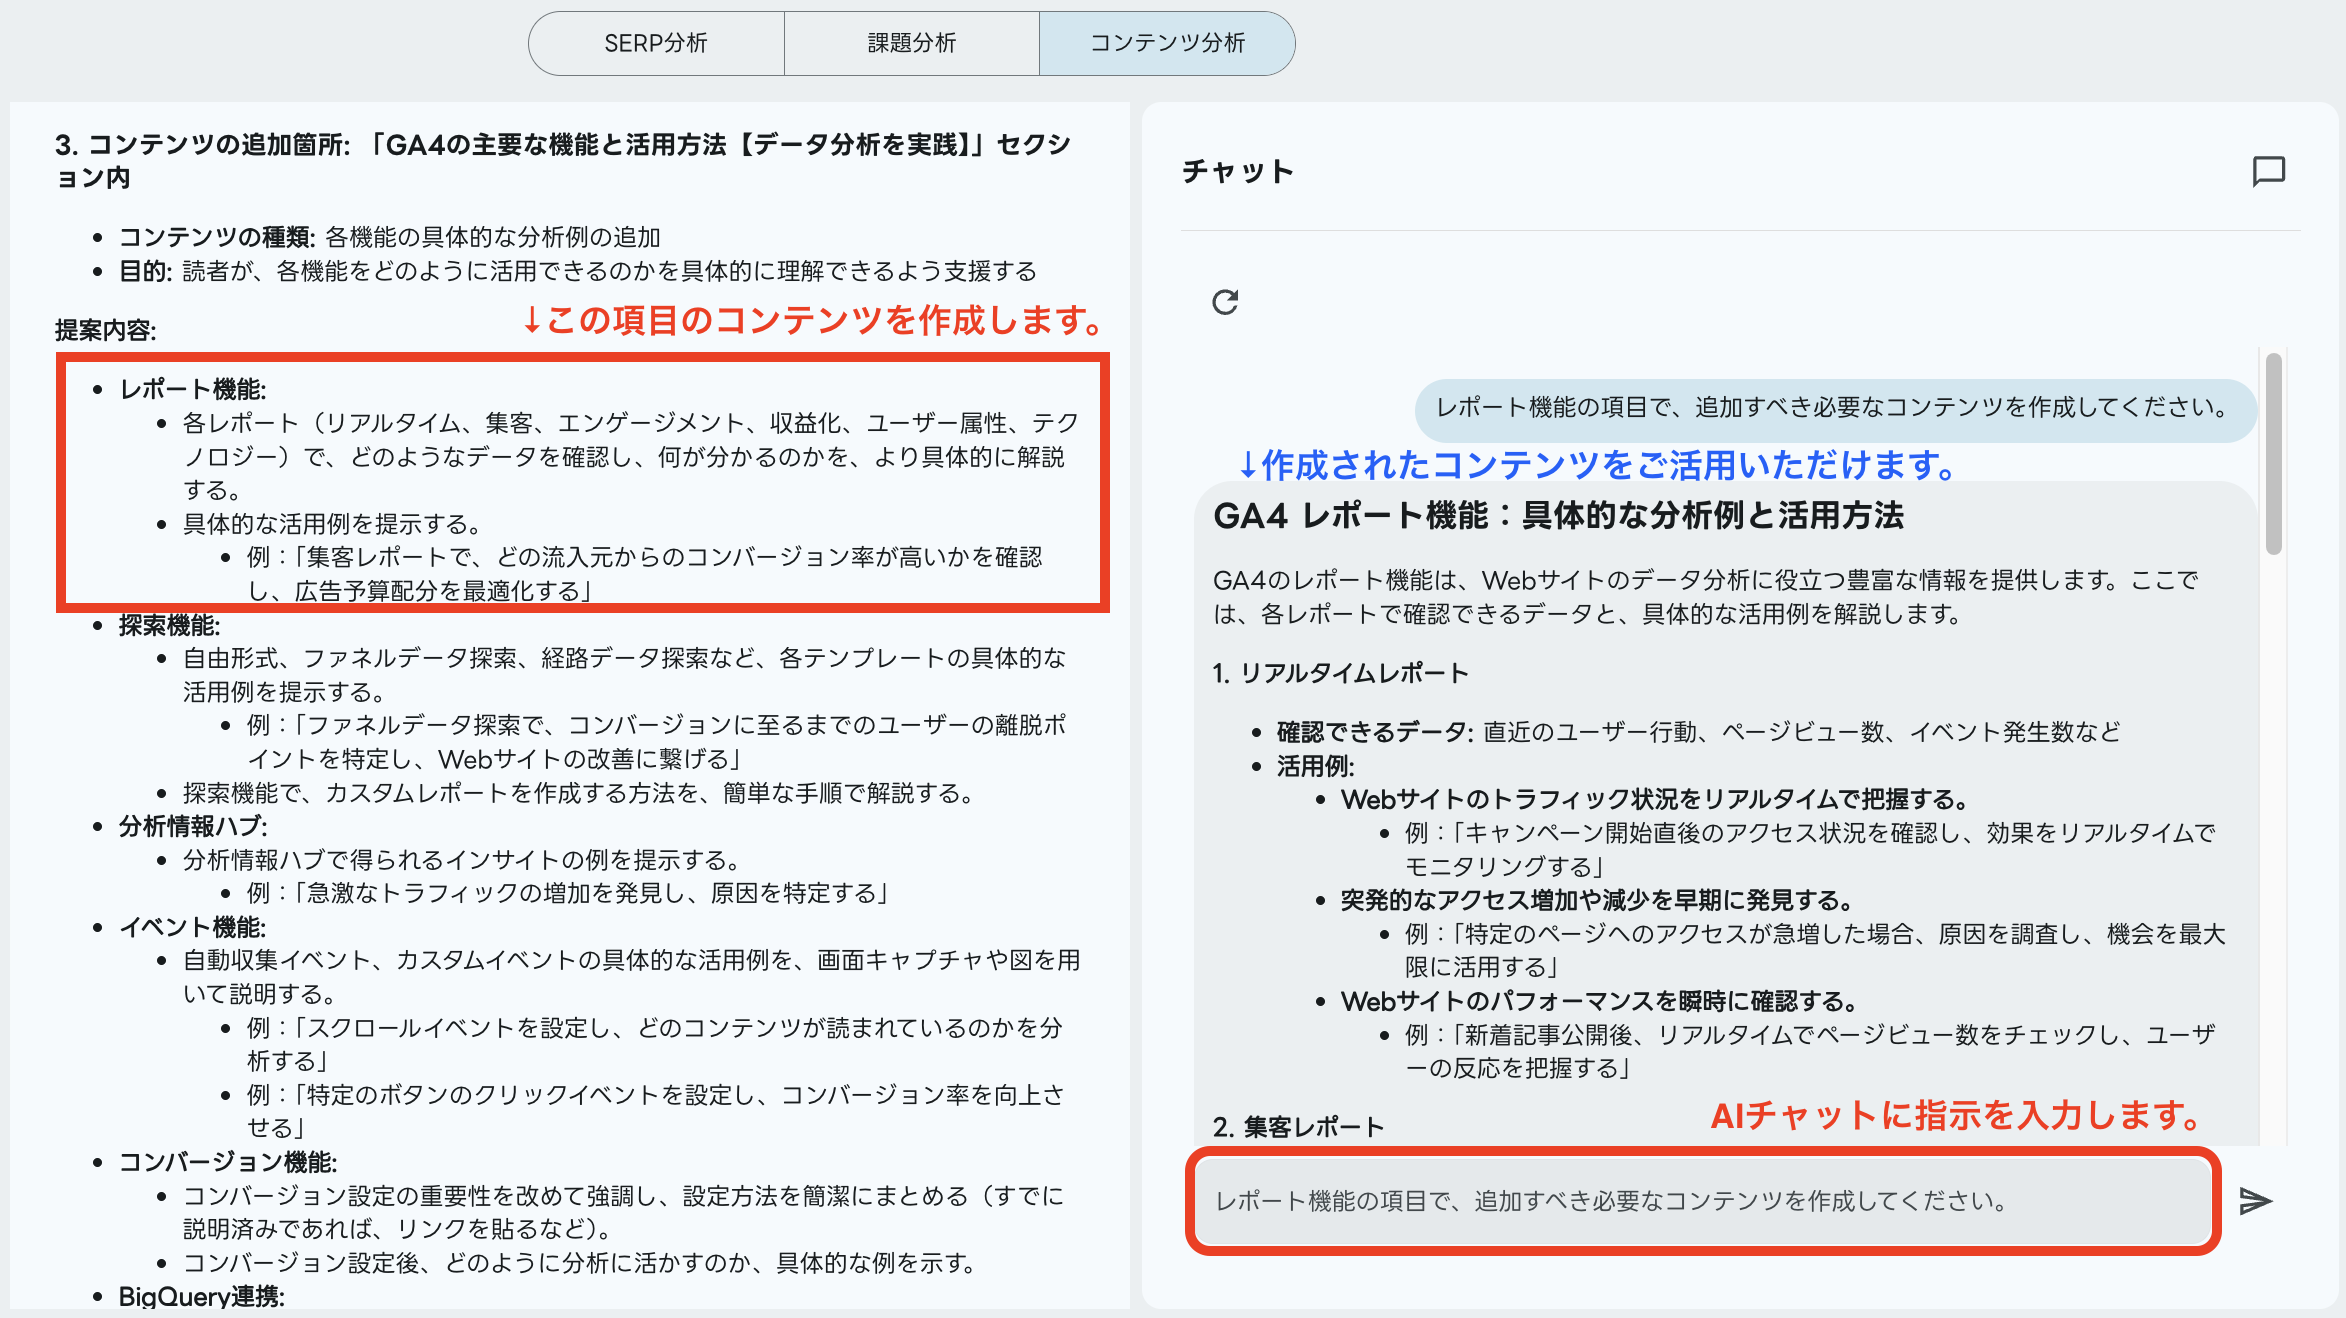Select the コンテンツ分析 tab

(x=1167, y=43)
